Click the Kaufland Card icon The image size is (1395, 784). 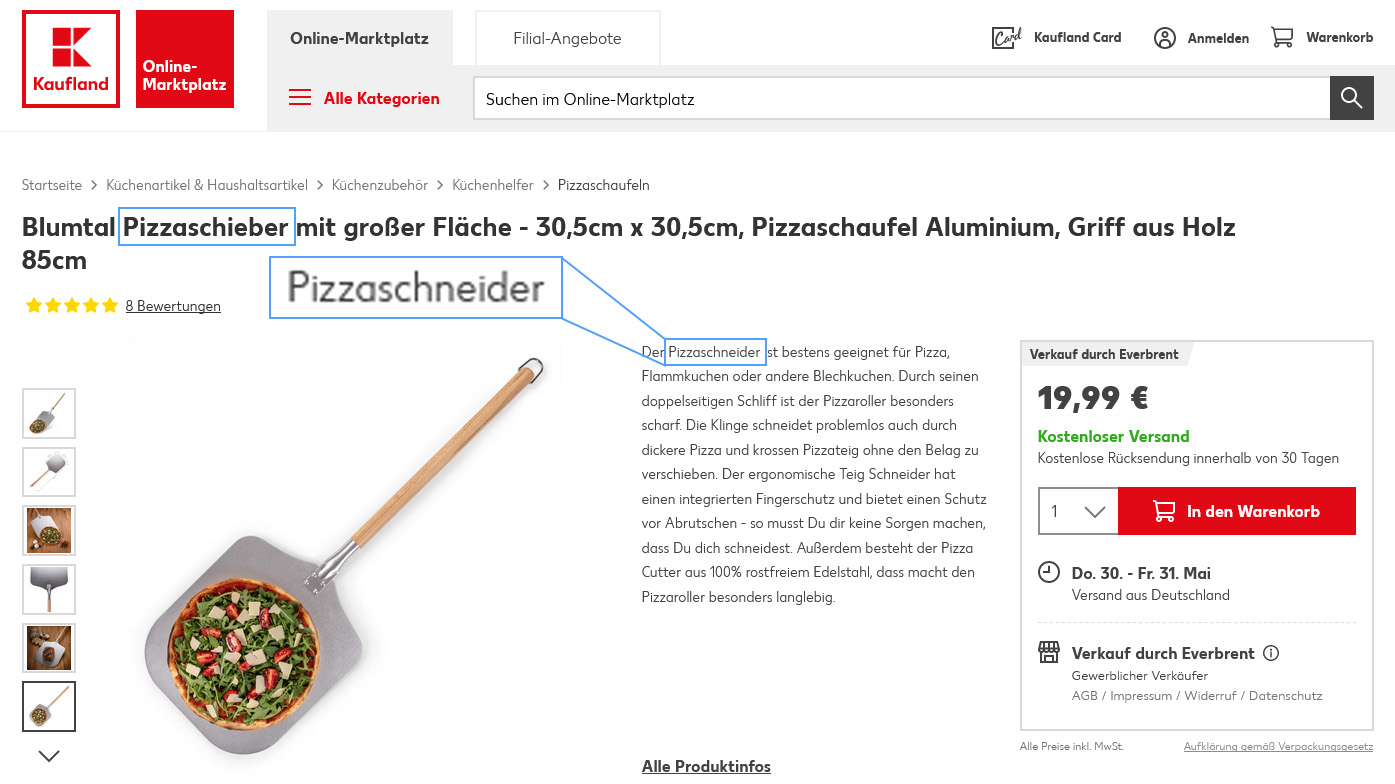[x=1006, y=37]
